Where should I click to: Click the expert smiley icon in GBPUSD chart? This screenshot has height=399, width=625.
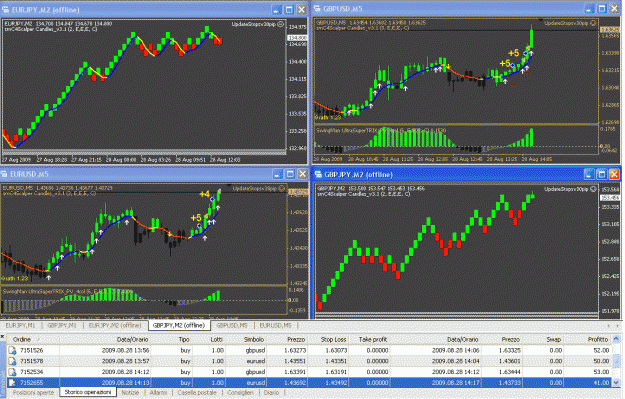[593, 23]
